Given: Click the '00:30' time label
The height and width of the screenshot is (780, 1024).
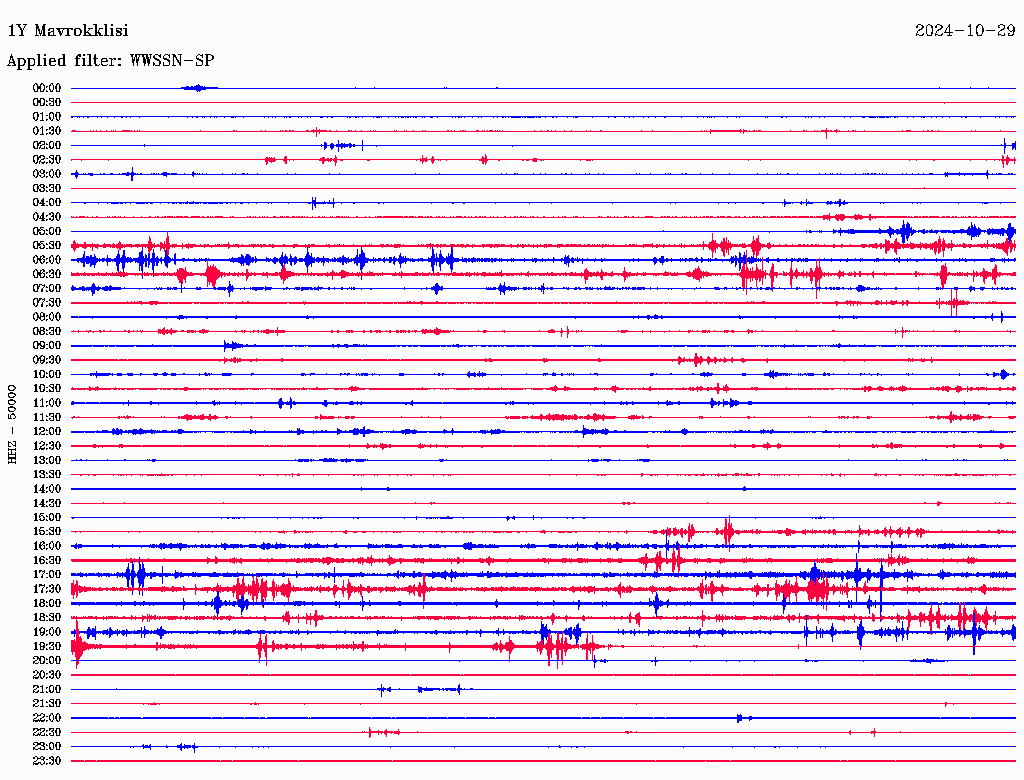Looking at the screenshot, I should point(46,103).
